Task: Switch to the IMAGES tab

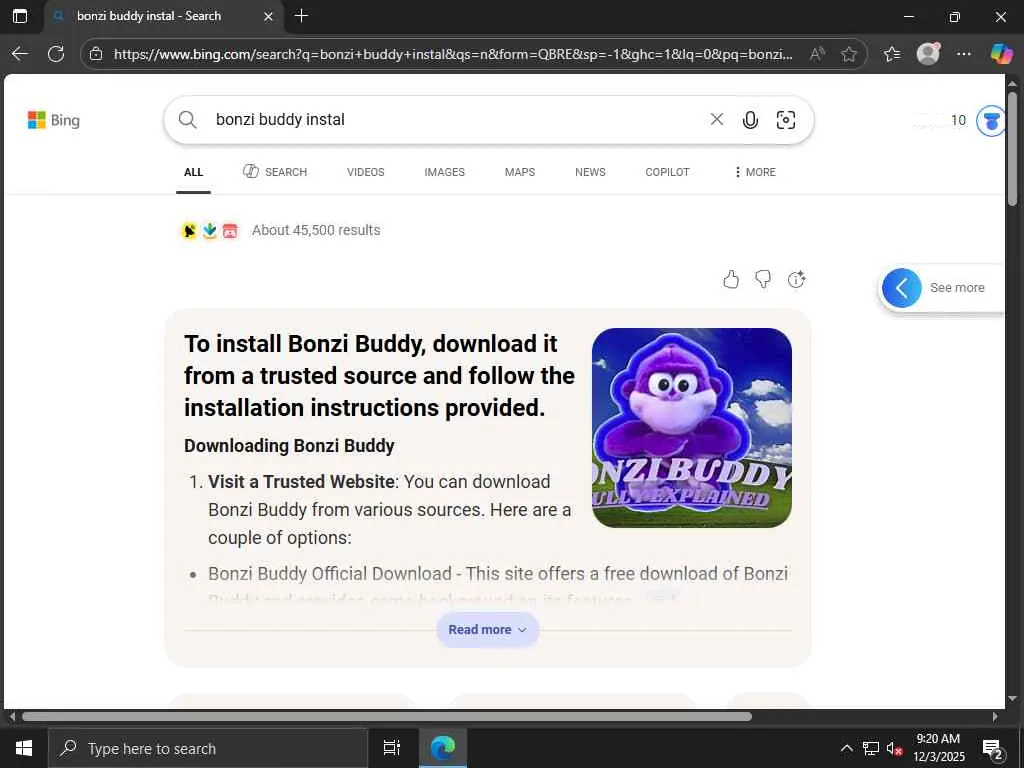Action: tap(445, 172)
